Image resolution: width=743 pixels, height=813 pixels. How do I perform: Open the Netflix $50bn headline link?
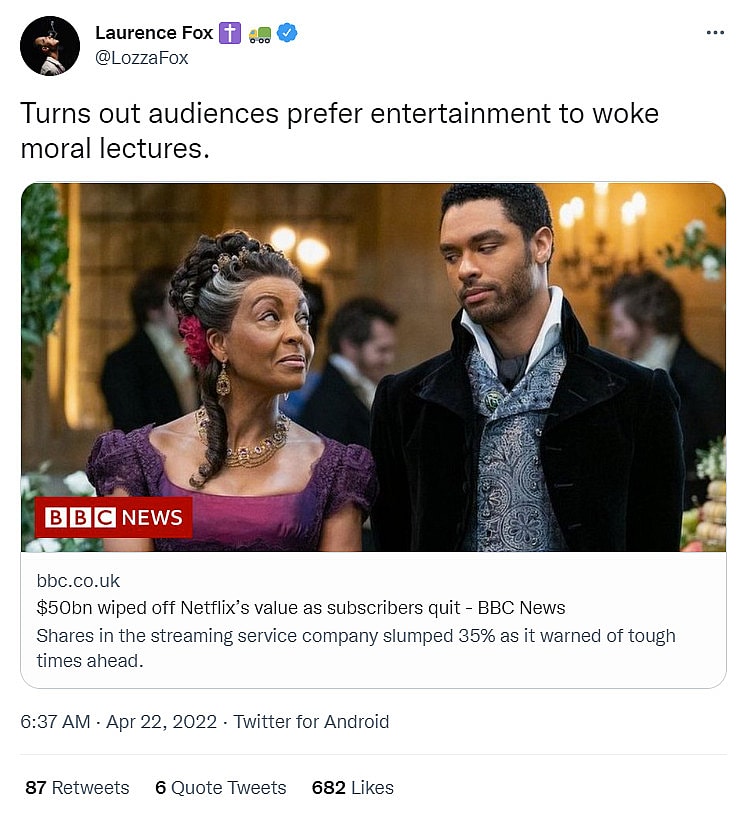[300, 608]
